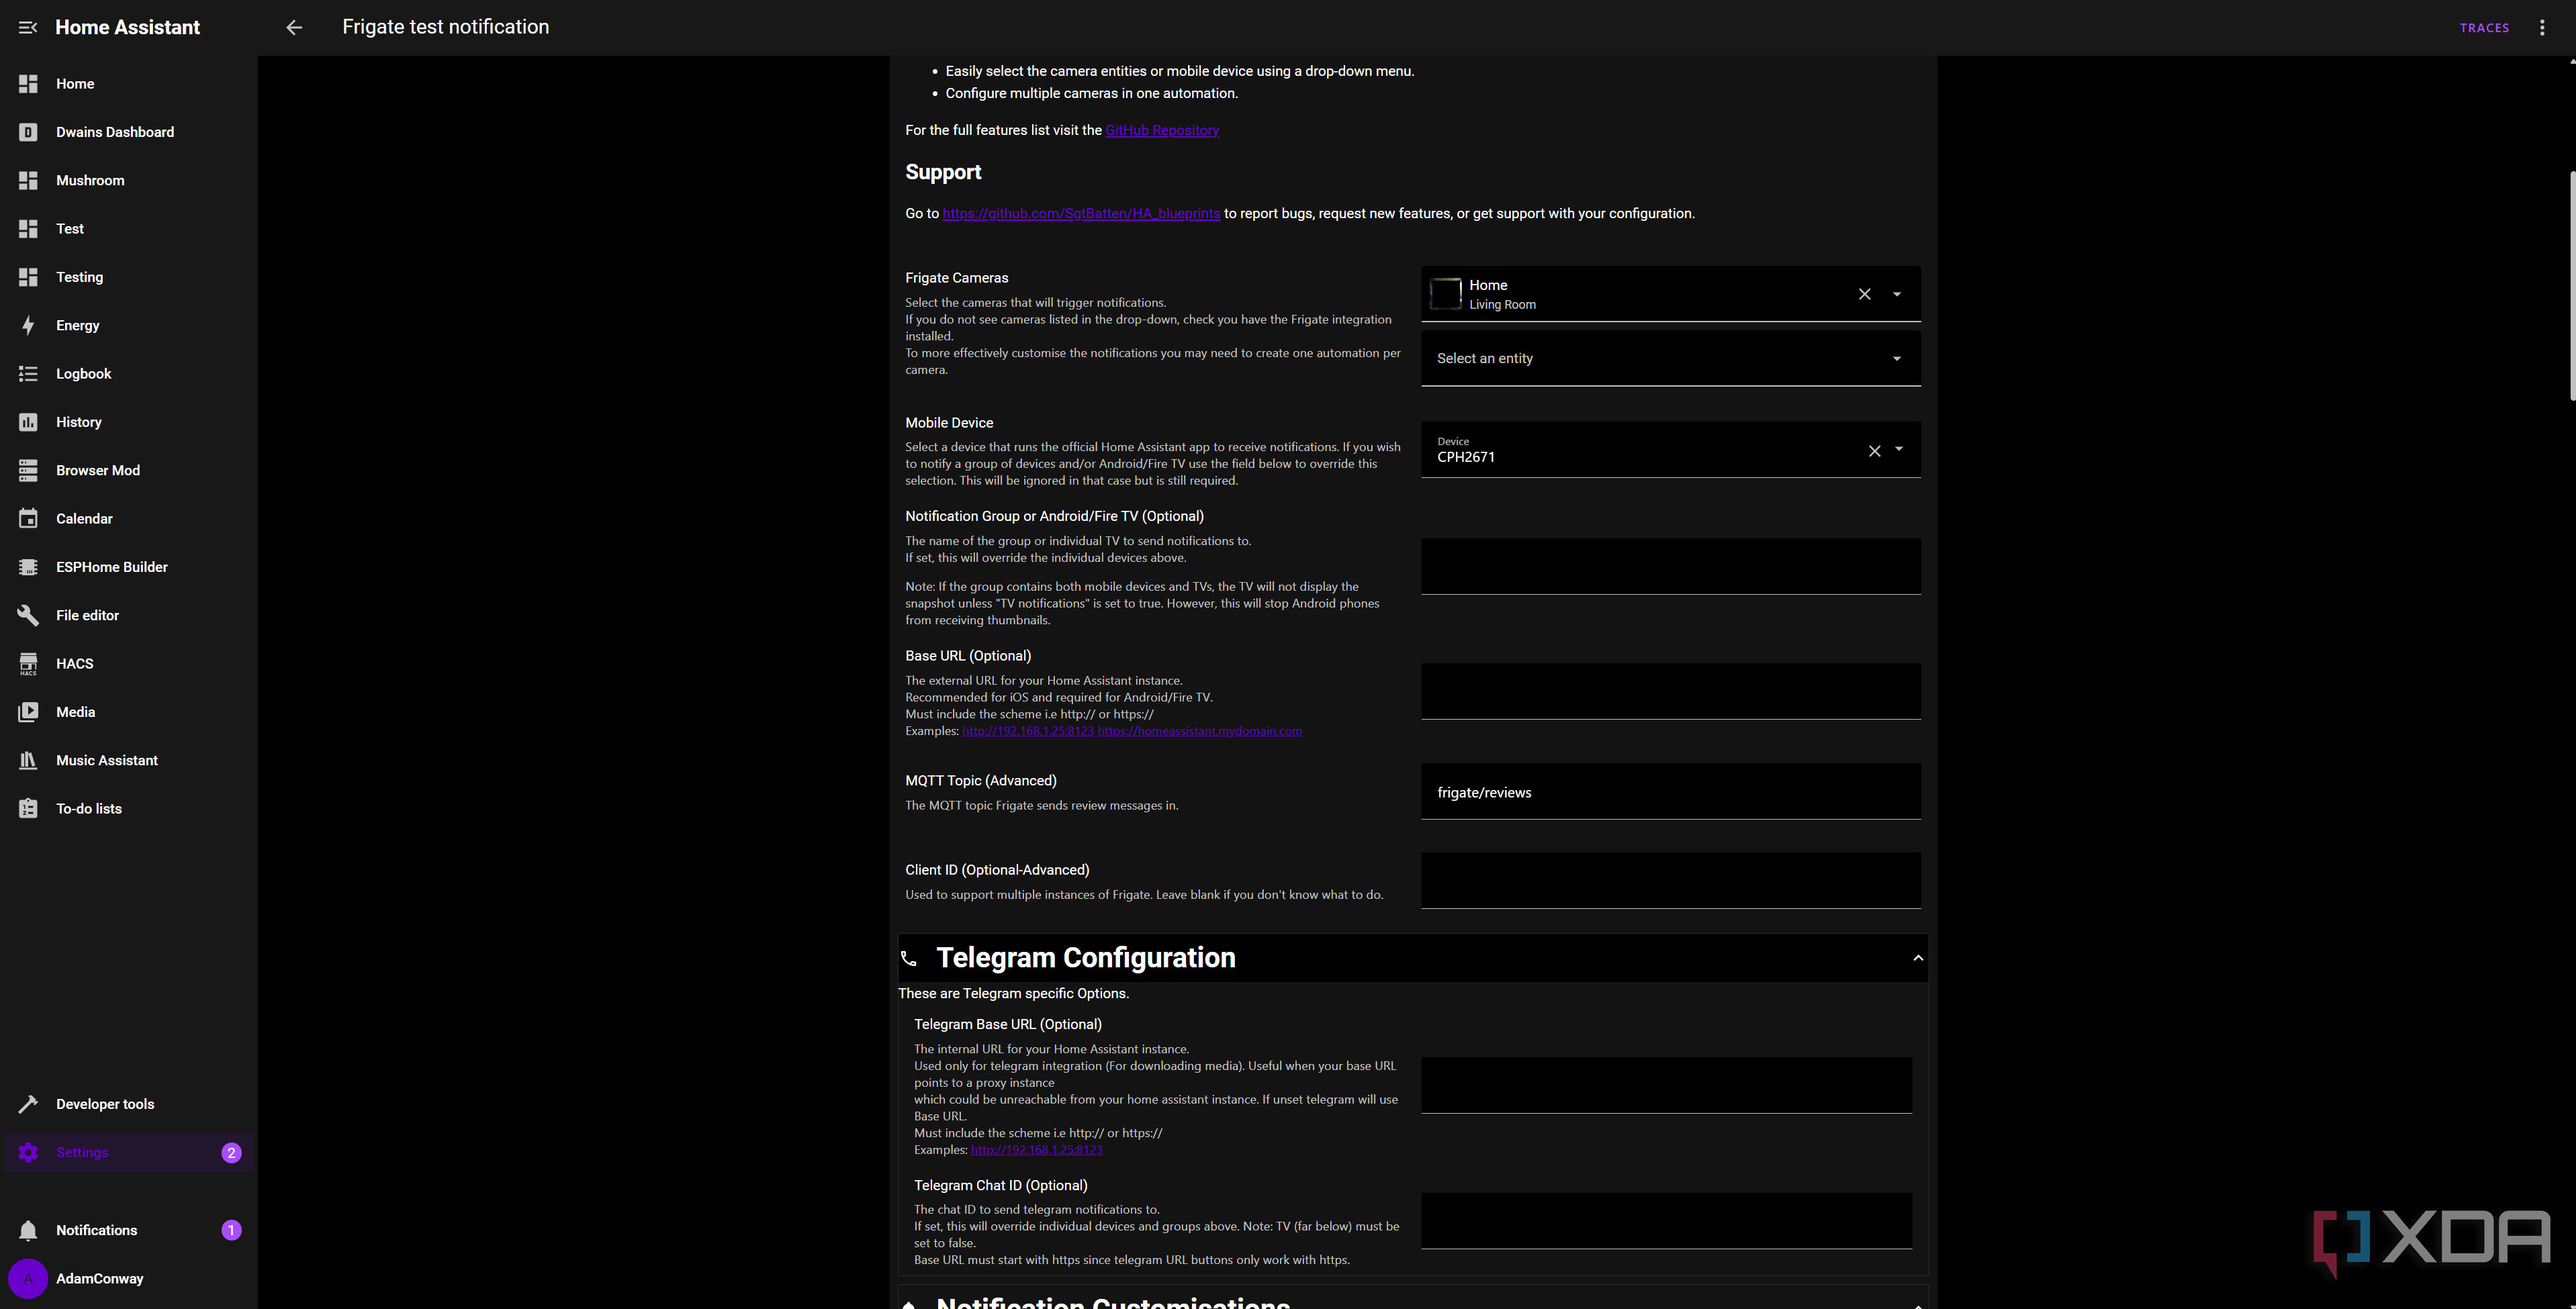Click the Base URL input field
The image size is (2576, 1309).
coord(1670,691)
